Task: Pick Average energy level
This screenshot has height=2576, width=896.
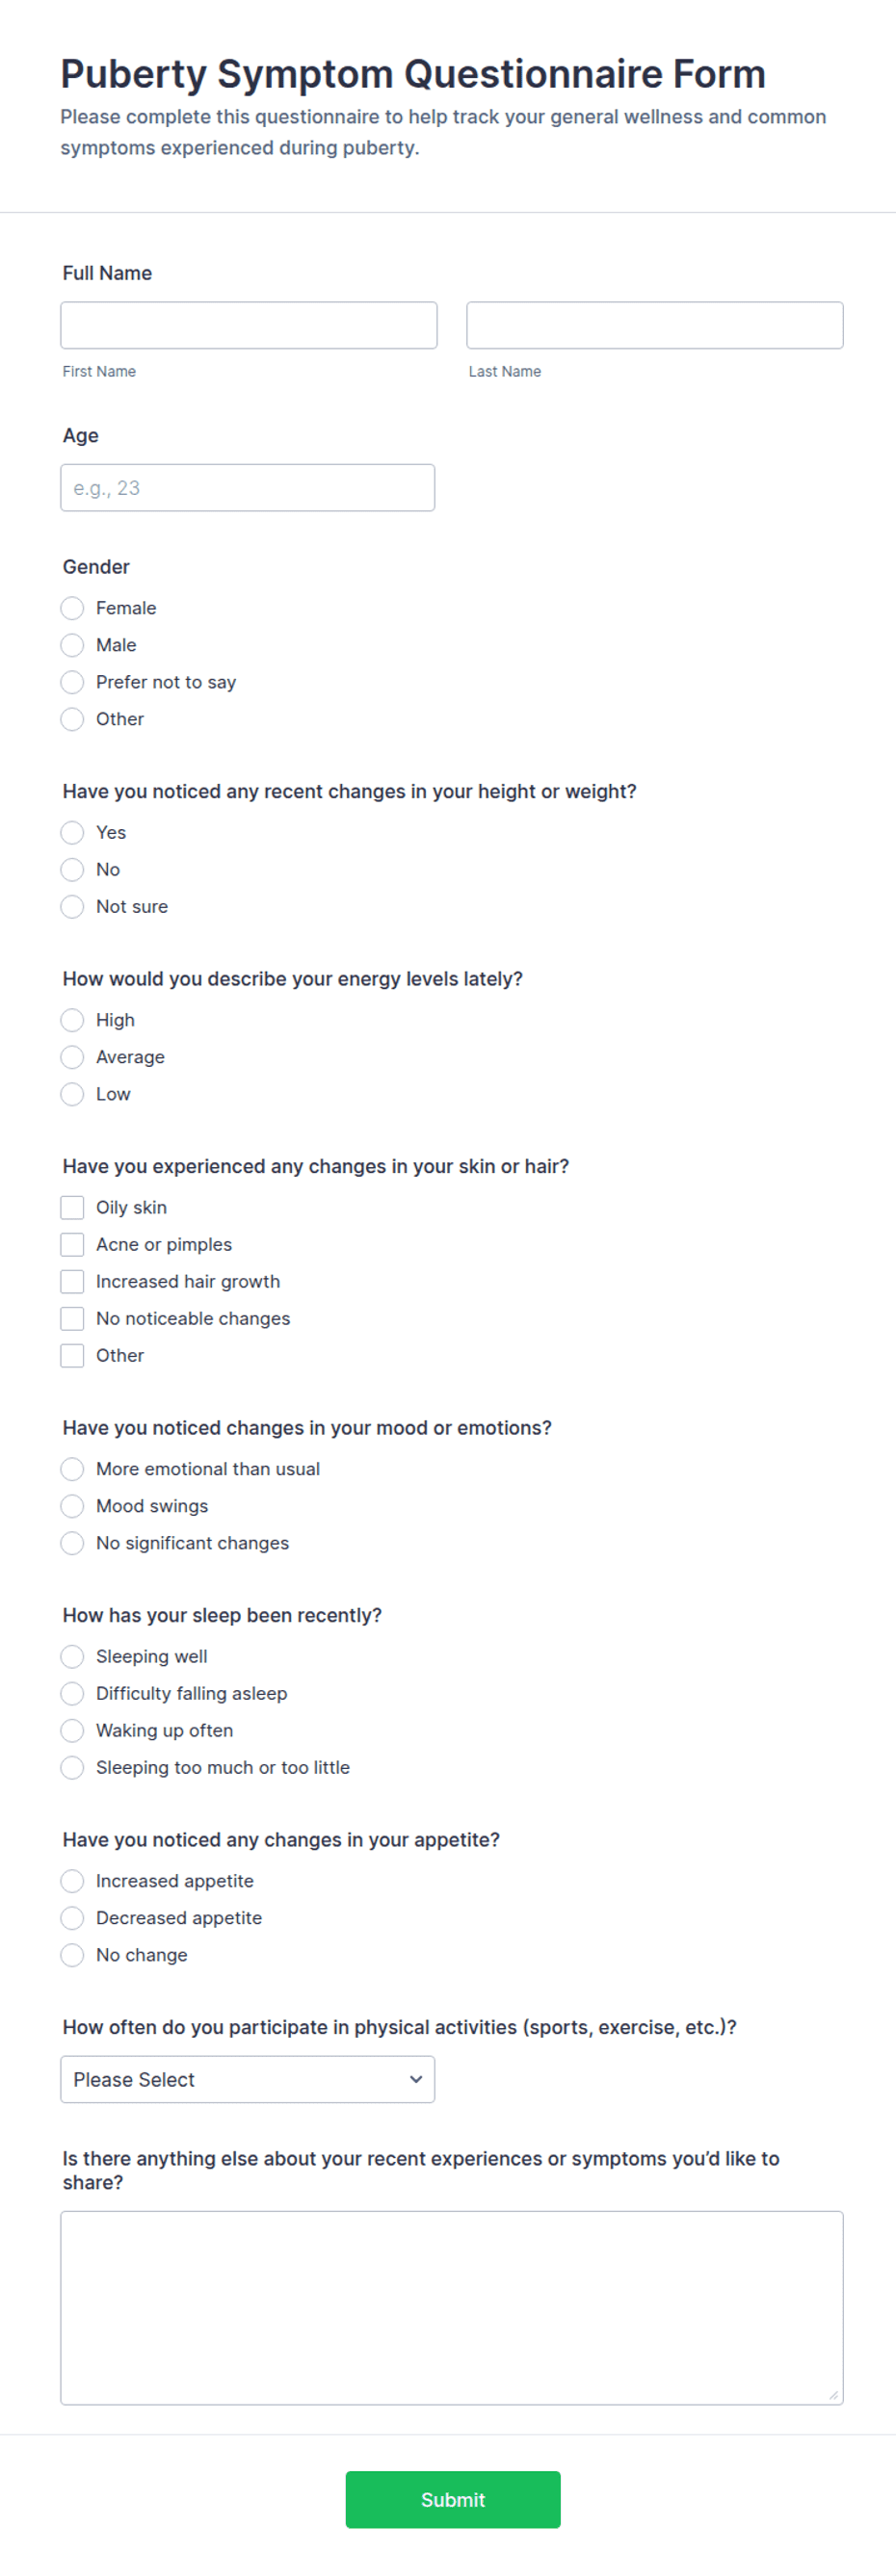Action: (x=72, y=1057)
